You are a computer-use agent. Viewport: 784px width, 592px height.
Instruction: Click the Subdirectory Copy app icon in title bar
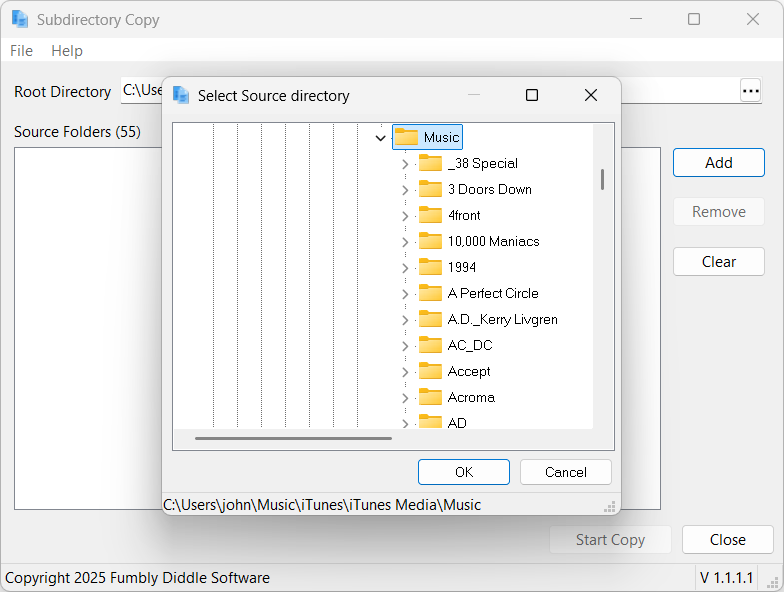[20, 19]
